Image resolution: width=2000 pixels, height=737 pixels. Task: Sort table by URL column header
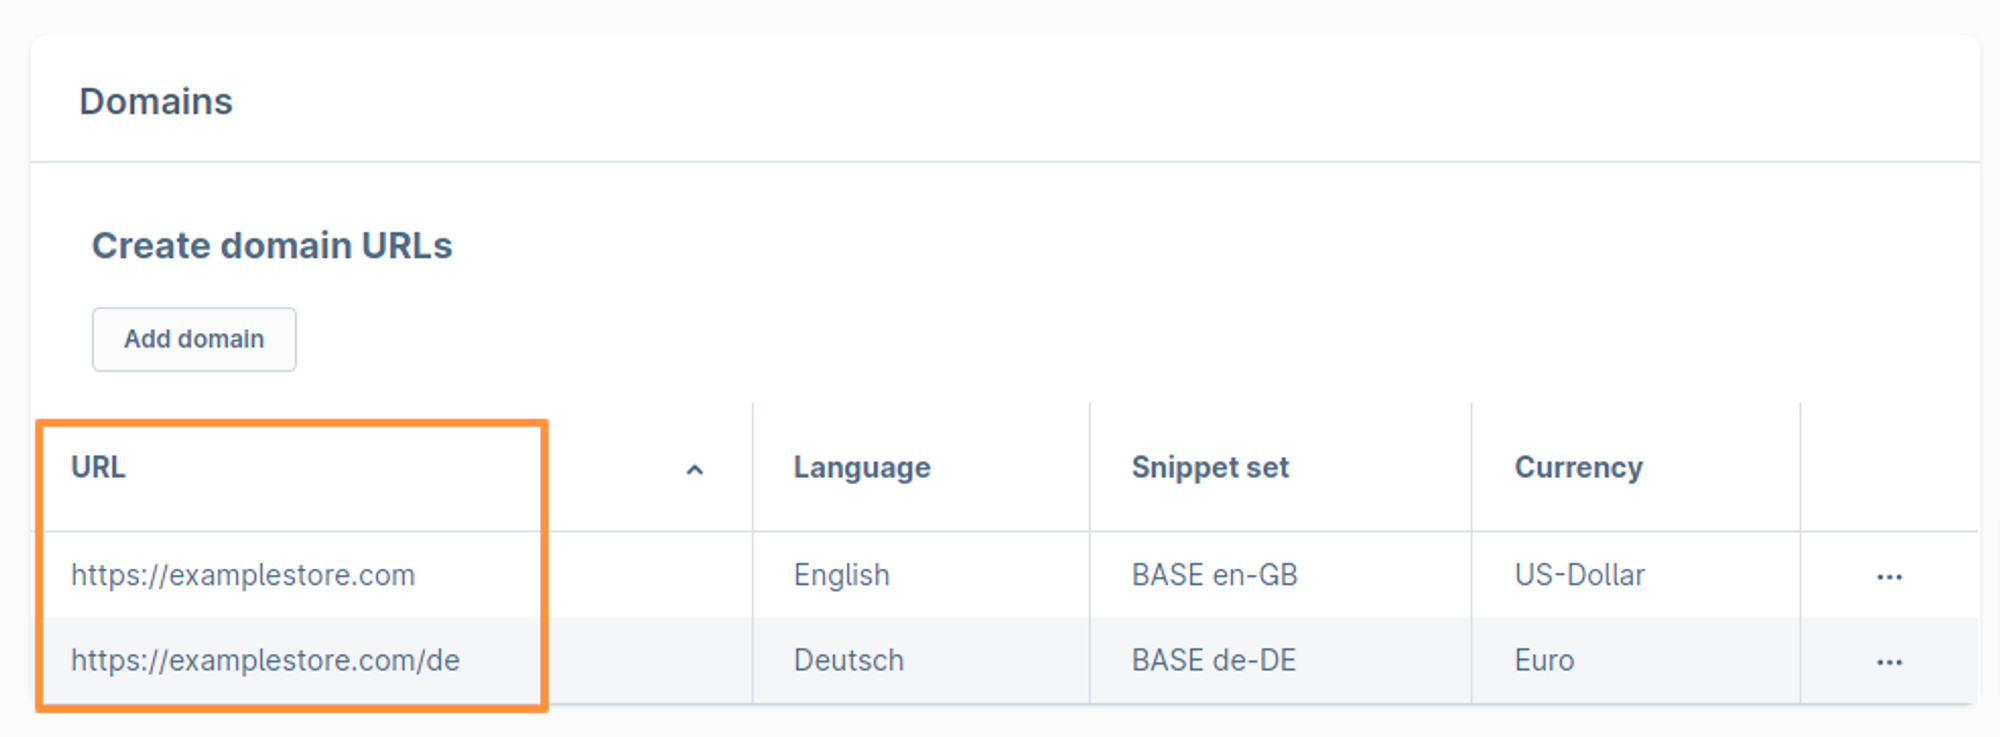click(98, 467)
